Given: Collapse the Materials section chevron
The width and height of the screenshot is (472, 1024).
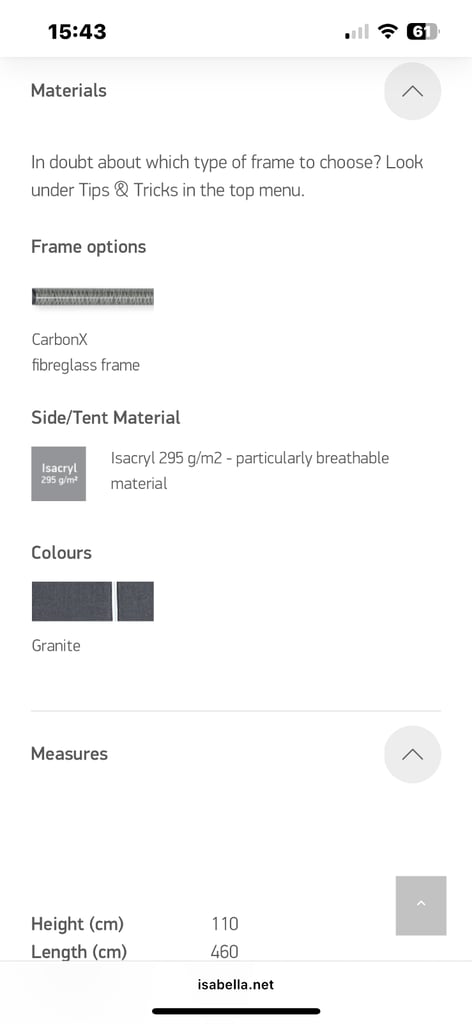Looking at the screenshot, I should [x=412, y=91].
